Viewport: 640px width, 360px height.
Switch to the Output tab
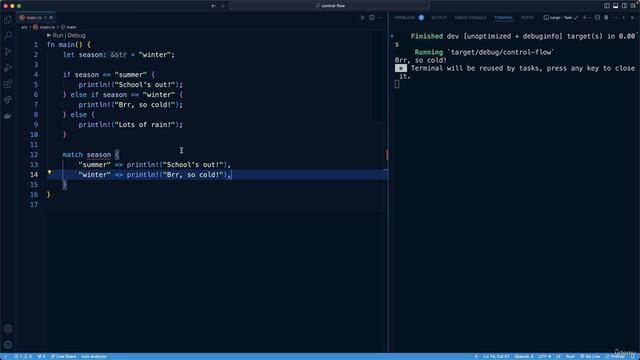tap(439, 18)
